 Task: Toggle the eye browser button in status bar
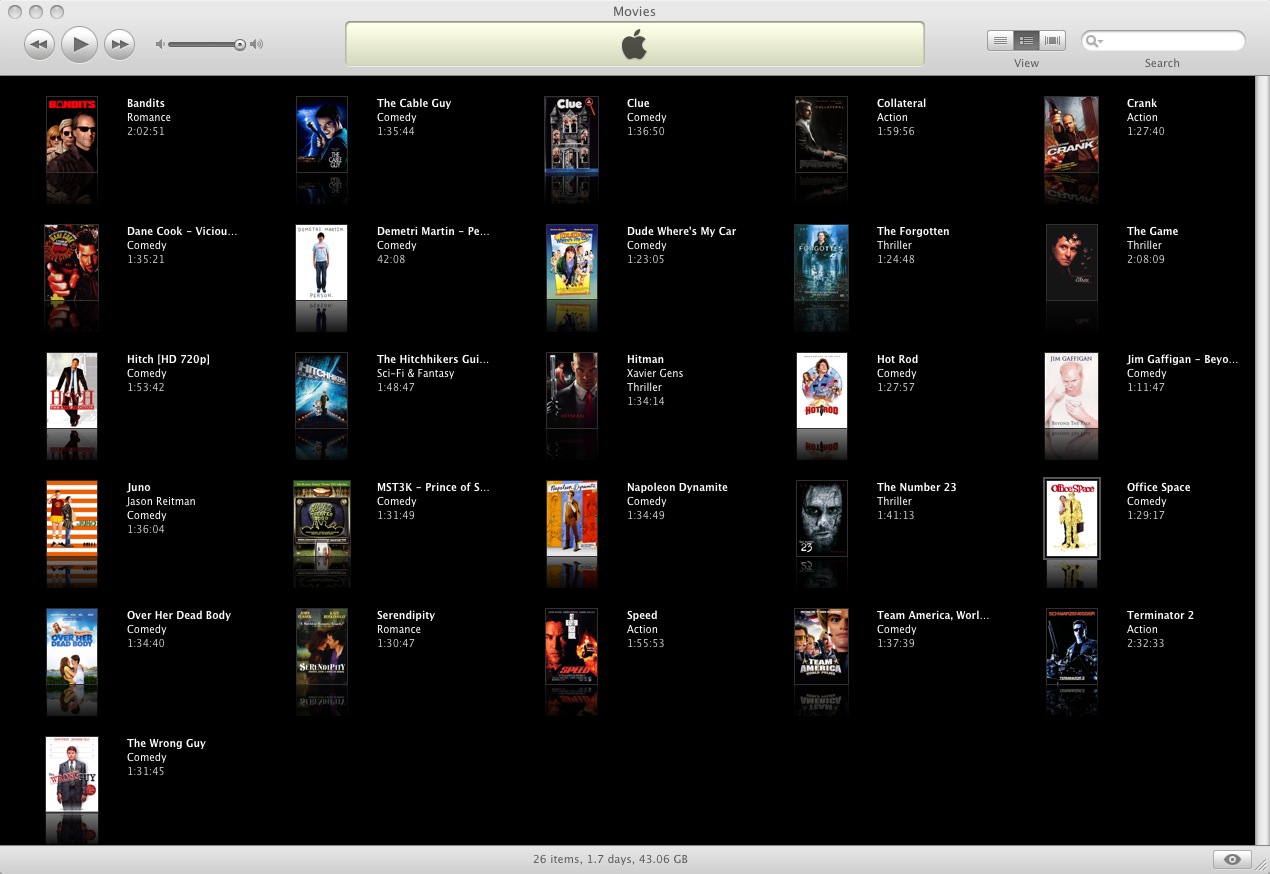[1232, 859]
